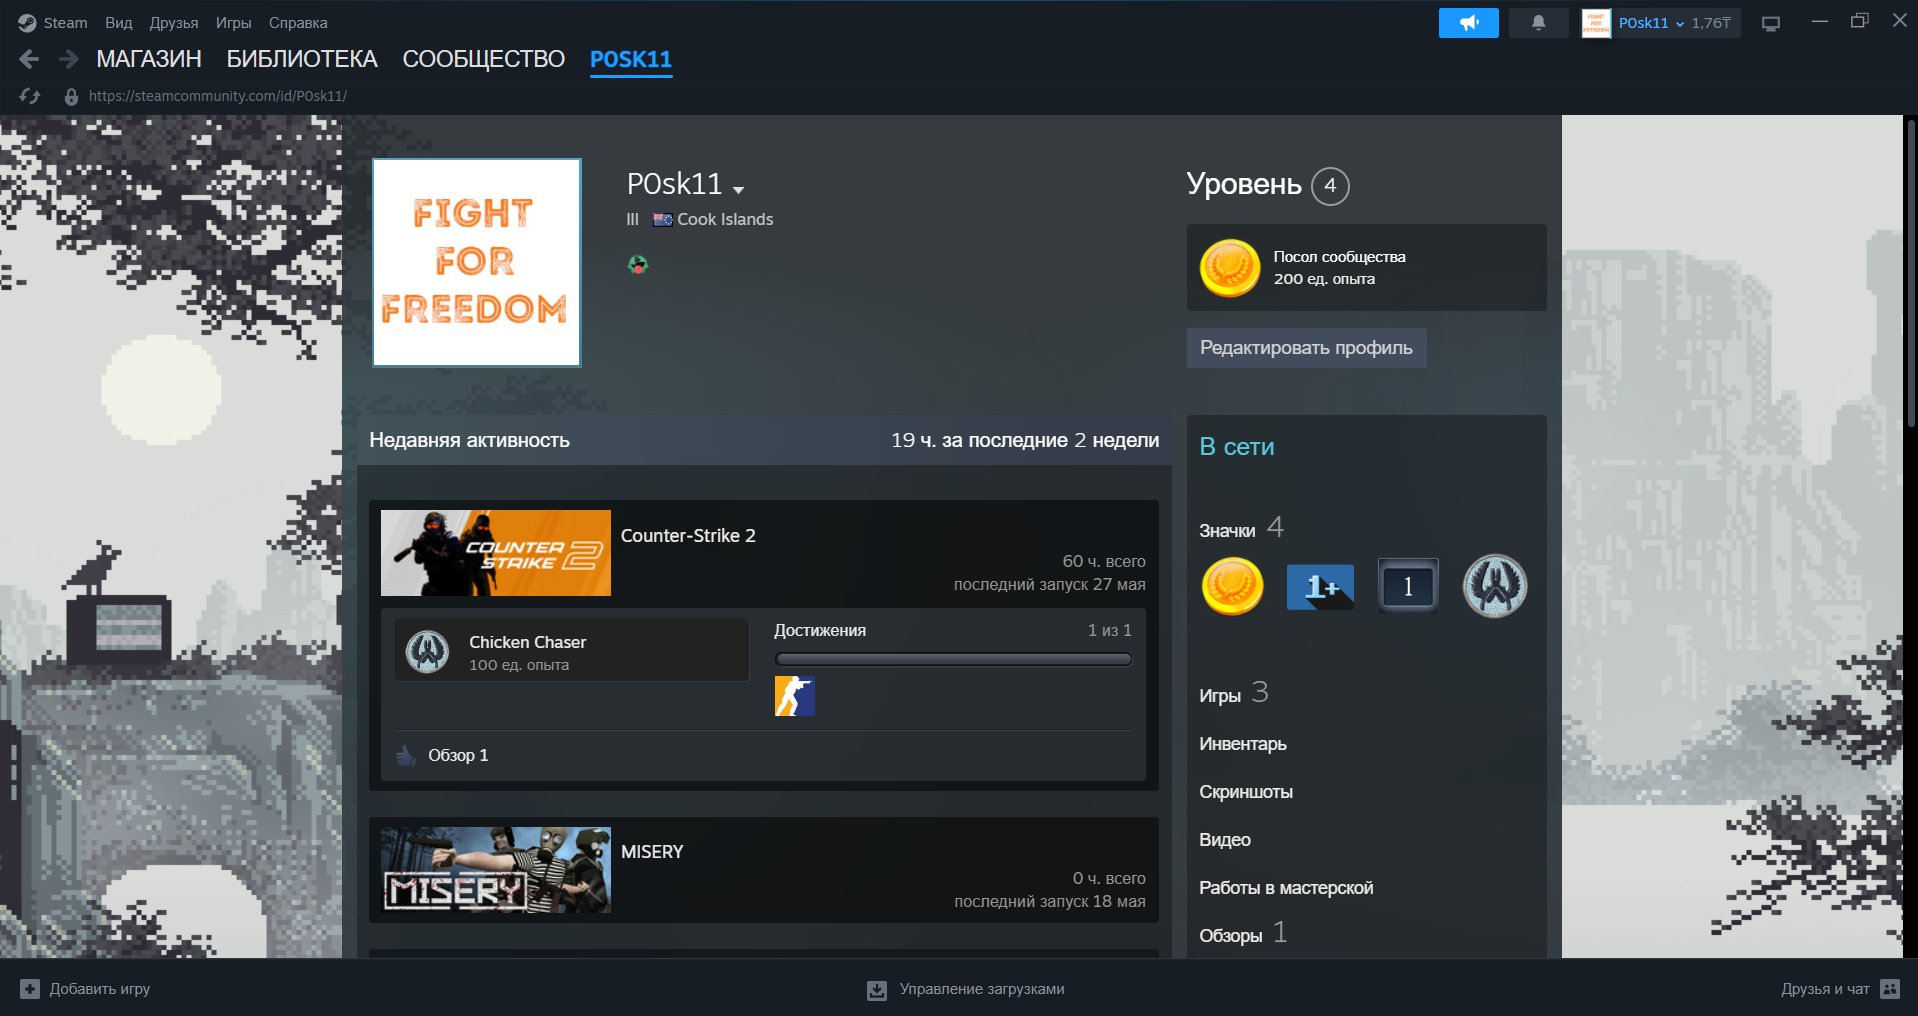The width and height of the screenshot is (1918, 1016).
Task: Click the Добавить игру button
Action: coord(85,989)
